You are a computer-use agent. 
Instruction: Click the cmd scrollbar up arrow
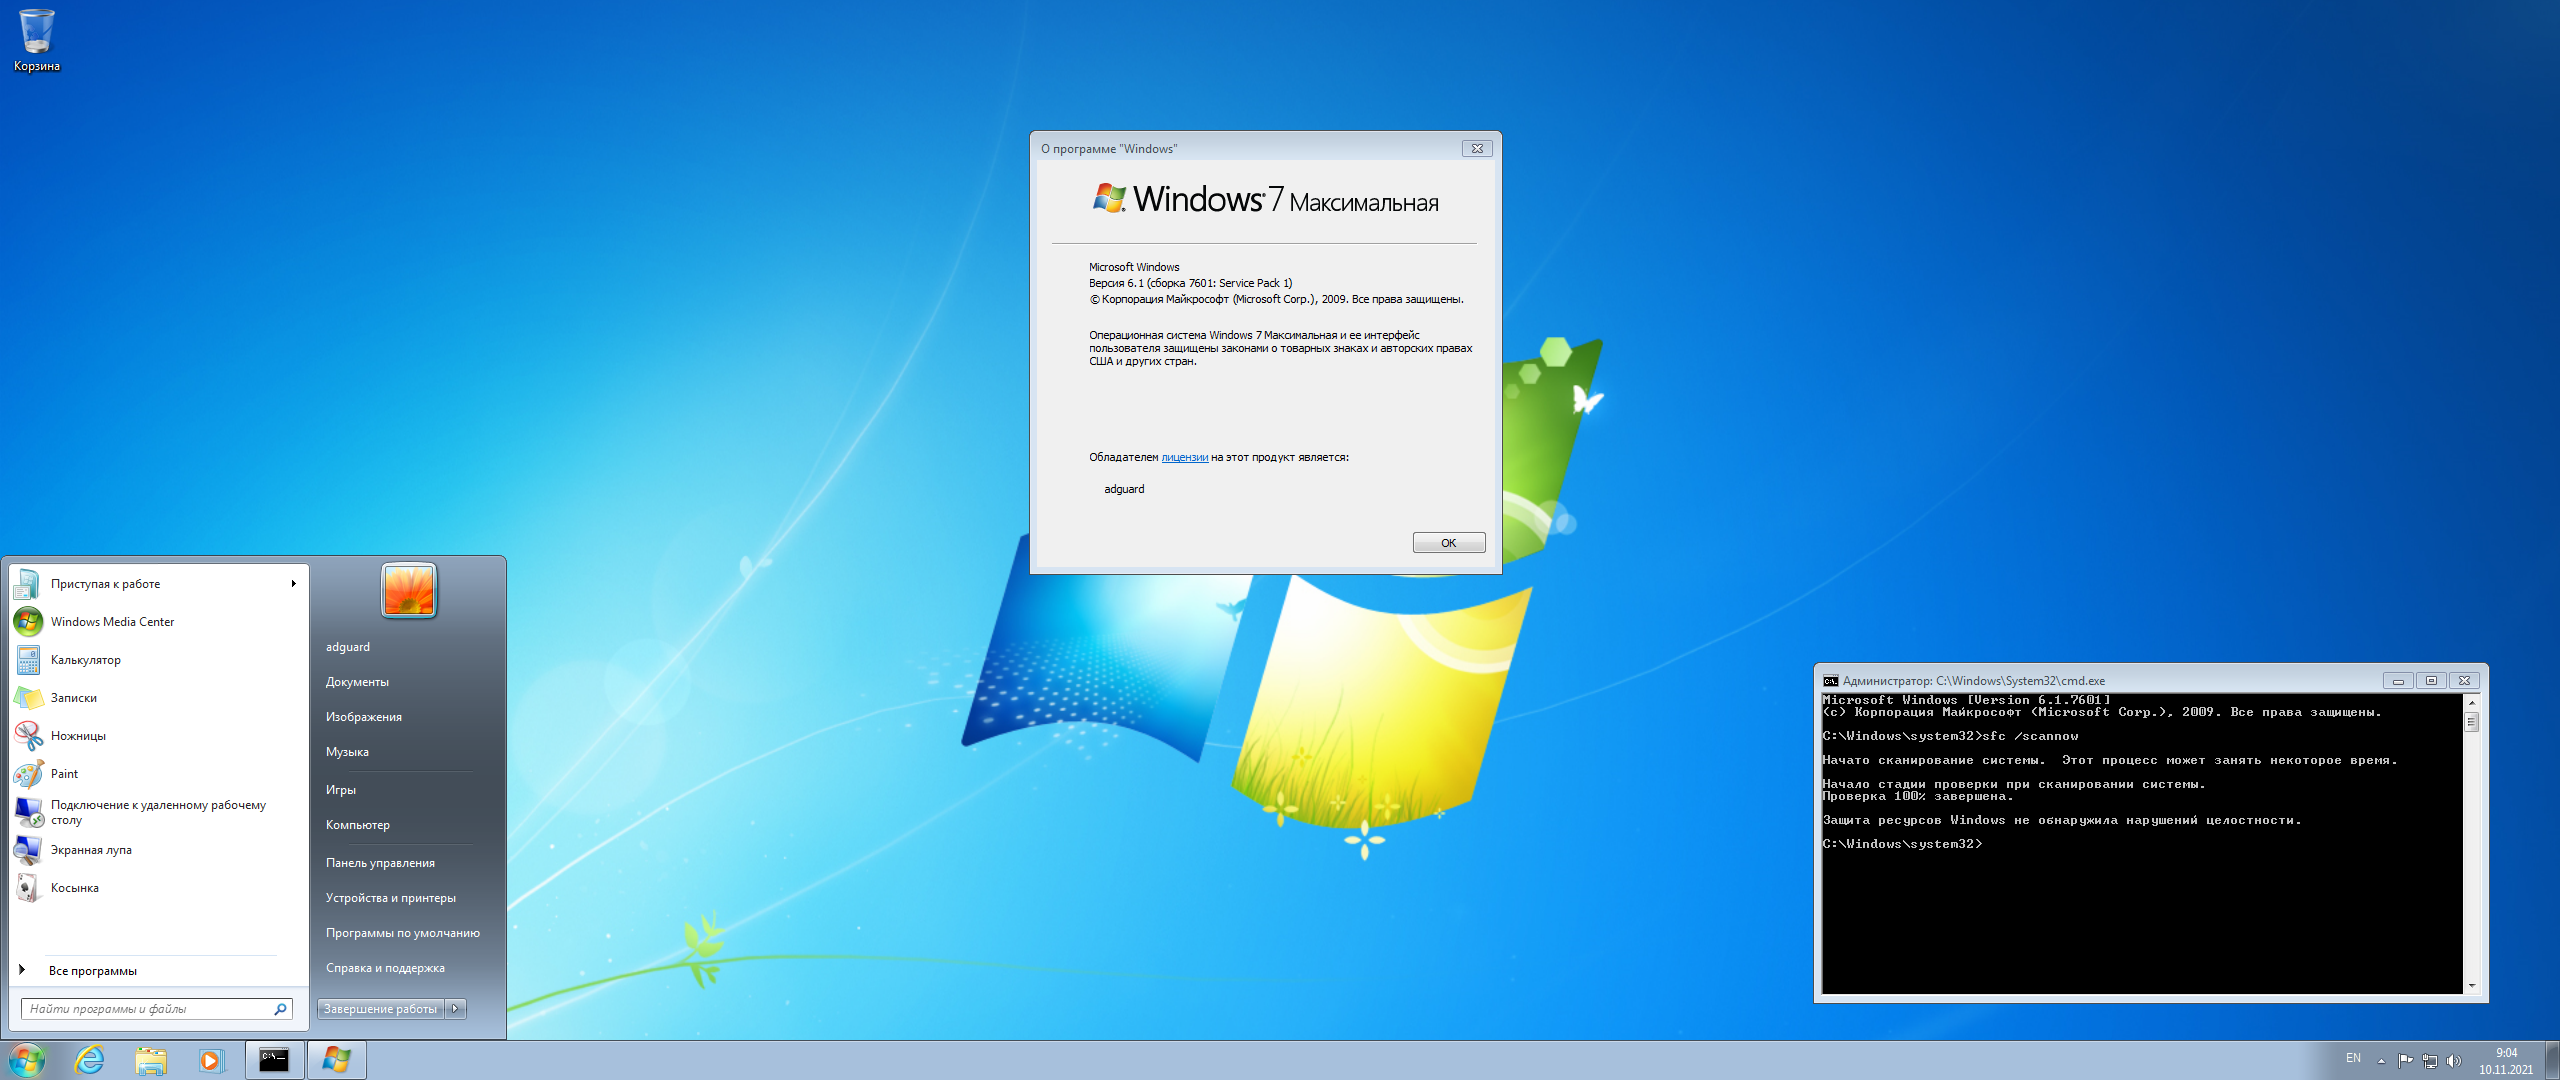pos(2472,703)
